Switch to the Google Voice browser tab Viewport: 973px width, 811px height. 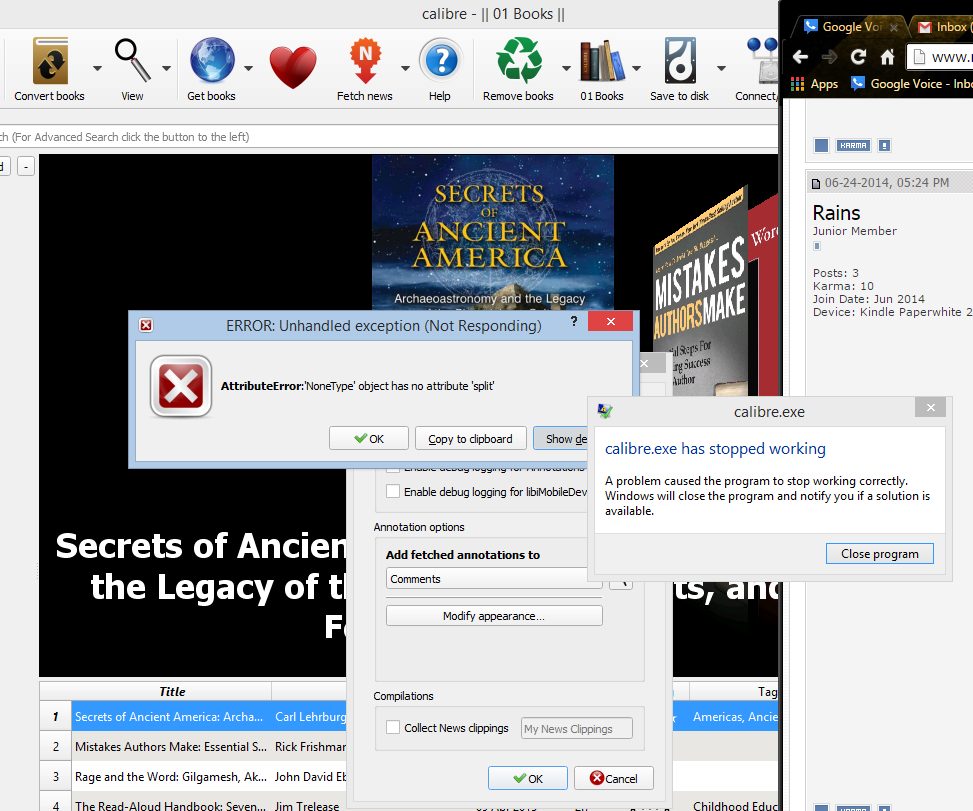click(x=847, y=27)
